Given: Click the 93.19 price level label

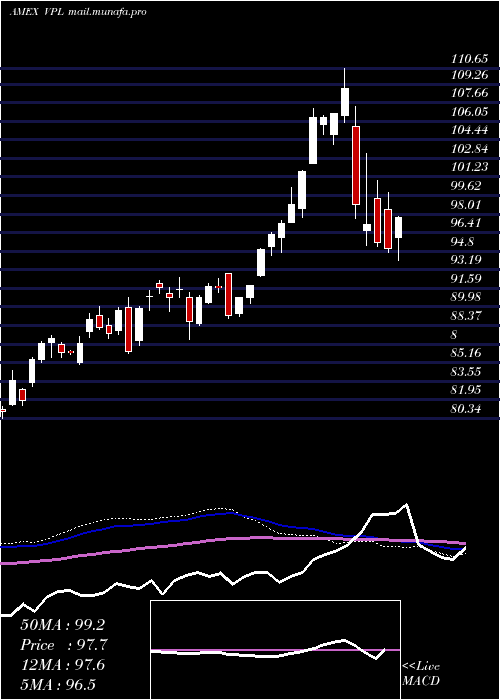Looking at the screenshot, I should pos(467,260).
